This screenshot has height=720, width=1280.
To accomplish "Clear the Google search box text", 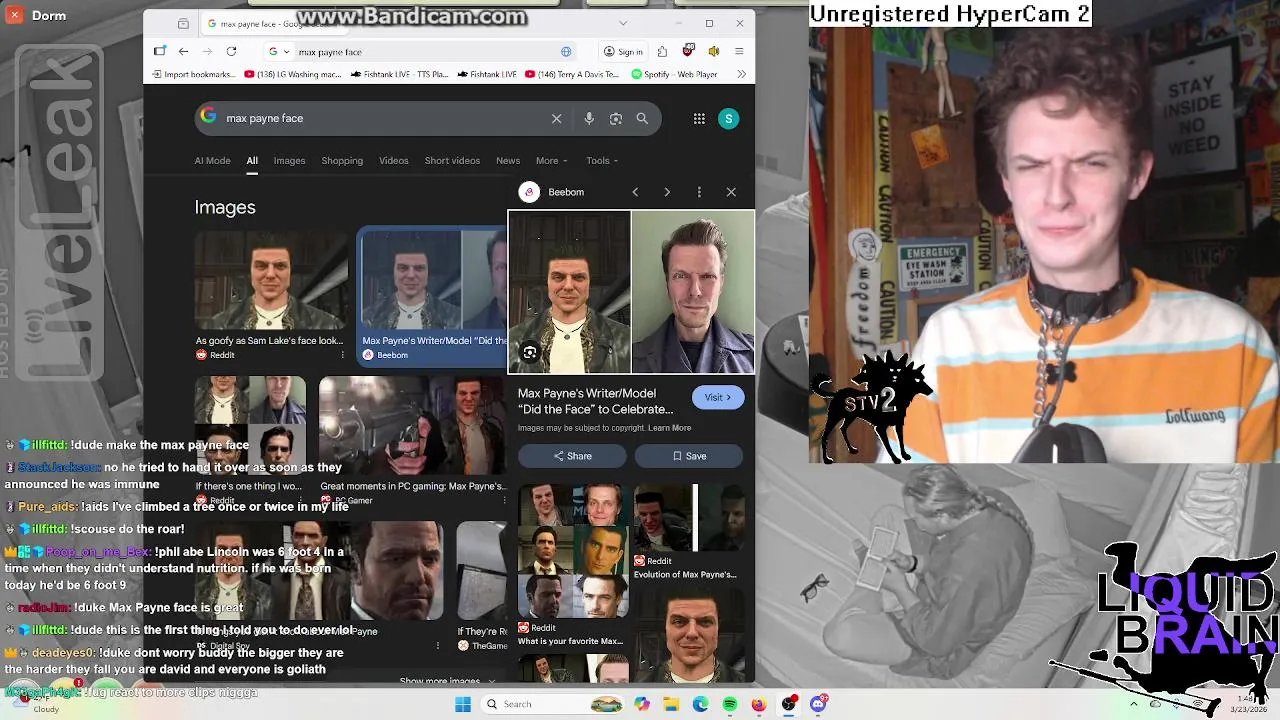I will pos(557,118).
